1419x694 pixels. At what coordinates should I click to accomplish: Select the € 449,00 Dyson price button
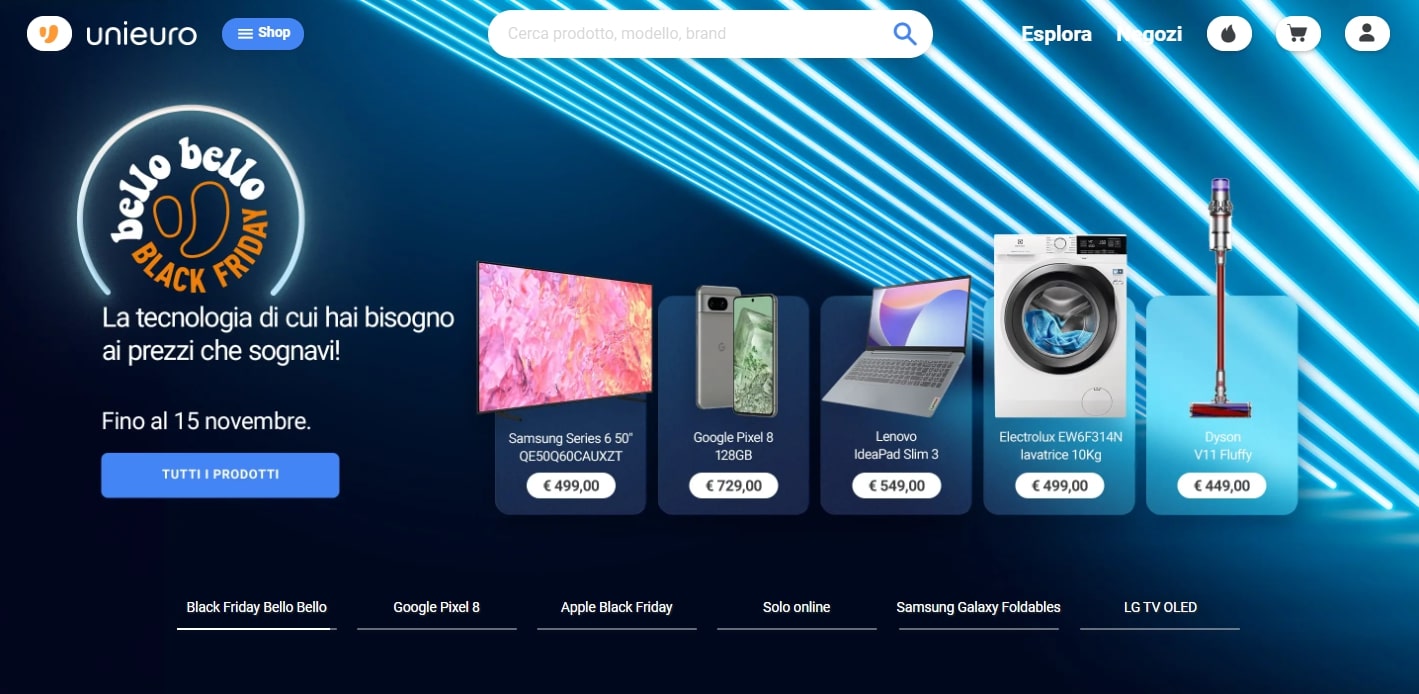coord(1221,486)
